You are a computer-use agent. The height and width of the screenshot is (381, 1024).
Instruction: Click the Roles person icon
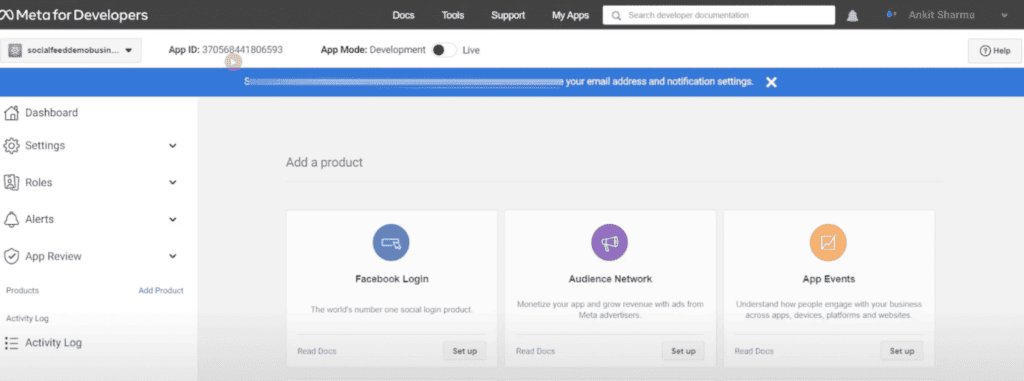pyautogui.click(x=11, y=182)
